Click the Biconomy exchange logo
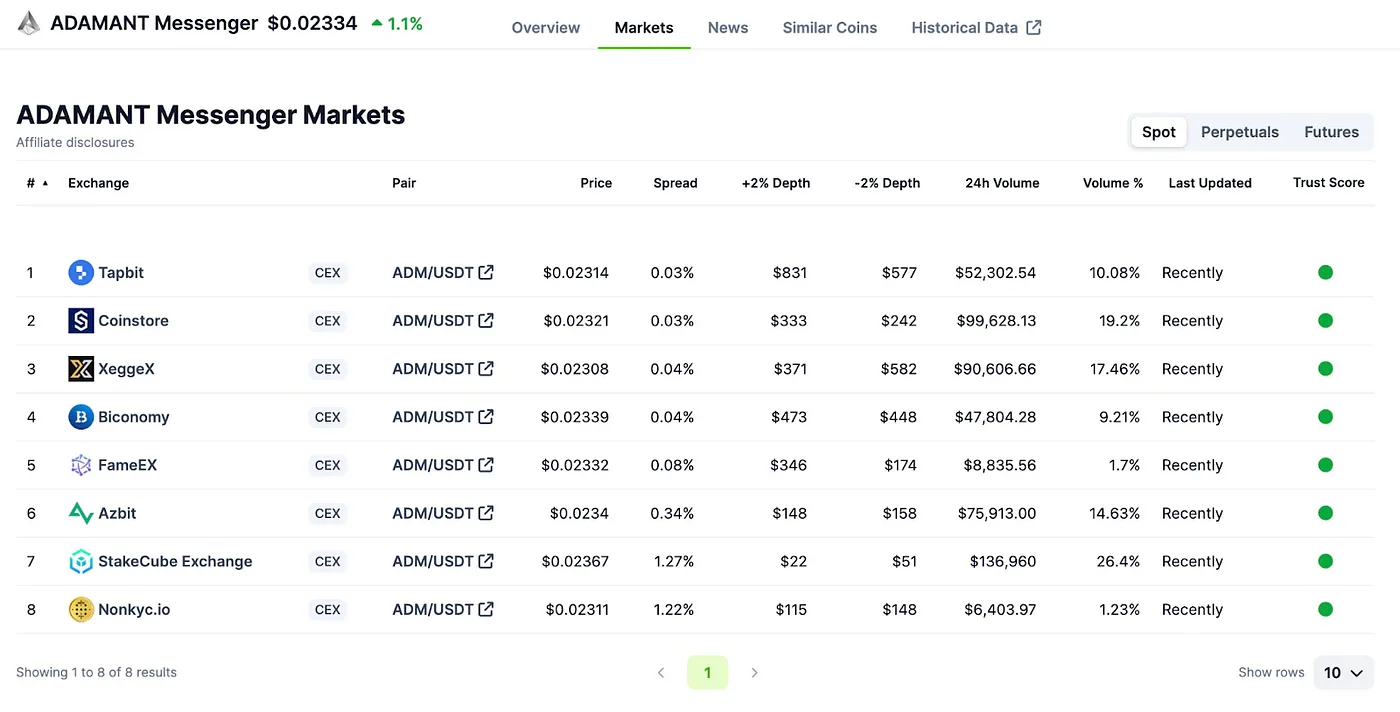Image resolution: width=1400 pixels, height=712 pixels. click(81, 416)
